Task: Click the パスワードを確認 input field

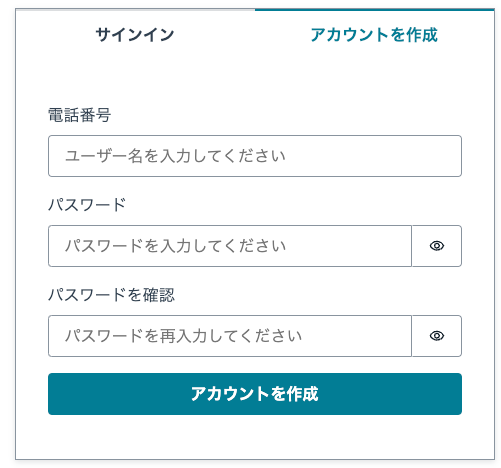Action: click(230, 336)
